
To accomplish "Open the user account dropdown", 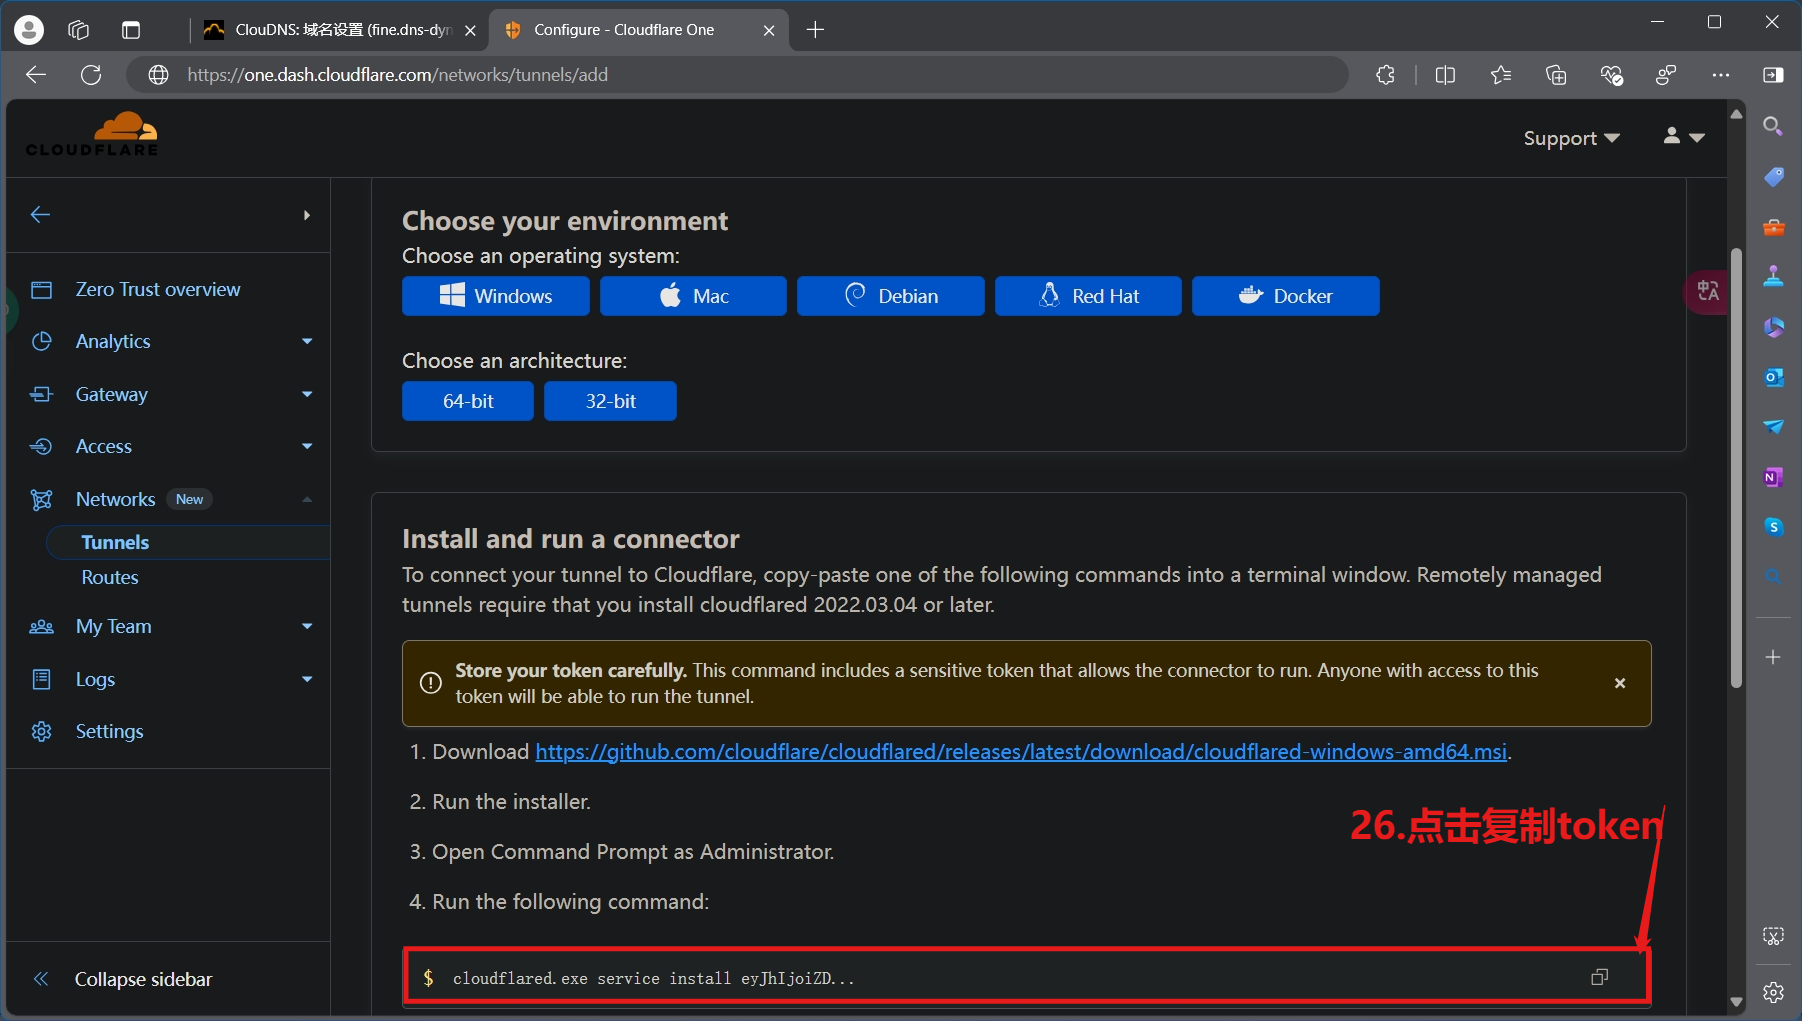I will 1684,136.
